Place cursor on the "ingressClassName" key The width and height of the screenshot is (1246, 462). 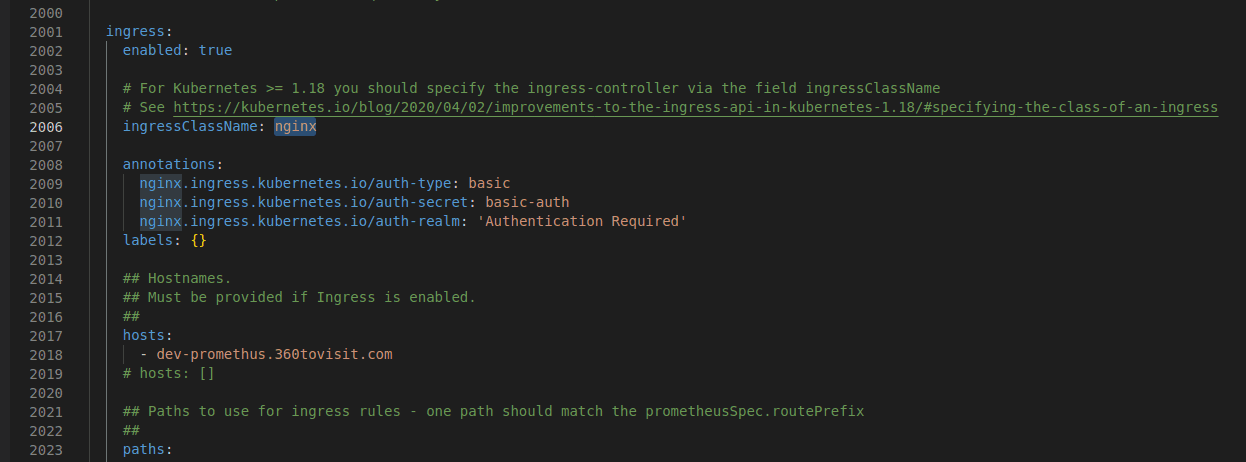click(193, 127)
